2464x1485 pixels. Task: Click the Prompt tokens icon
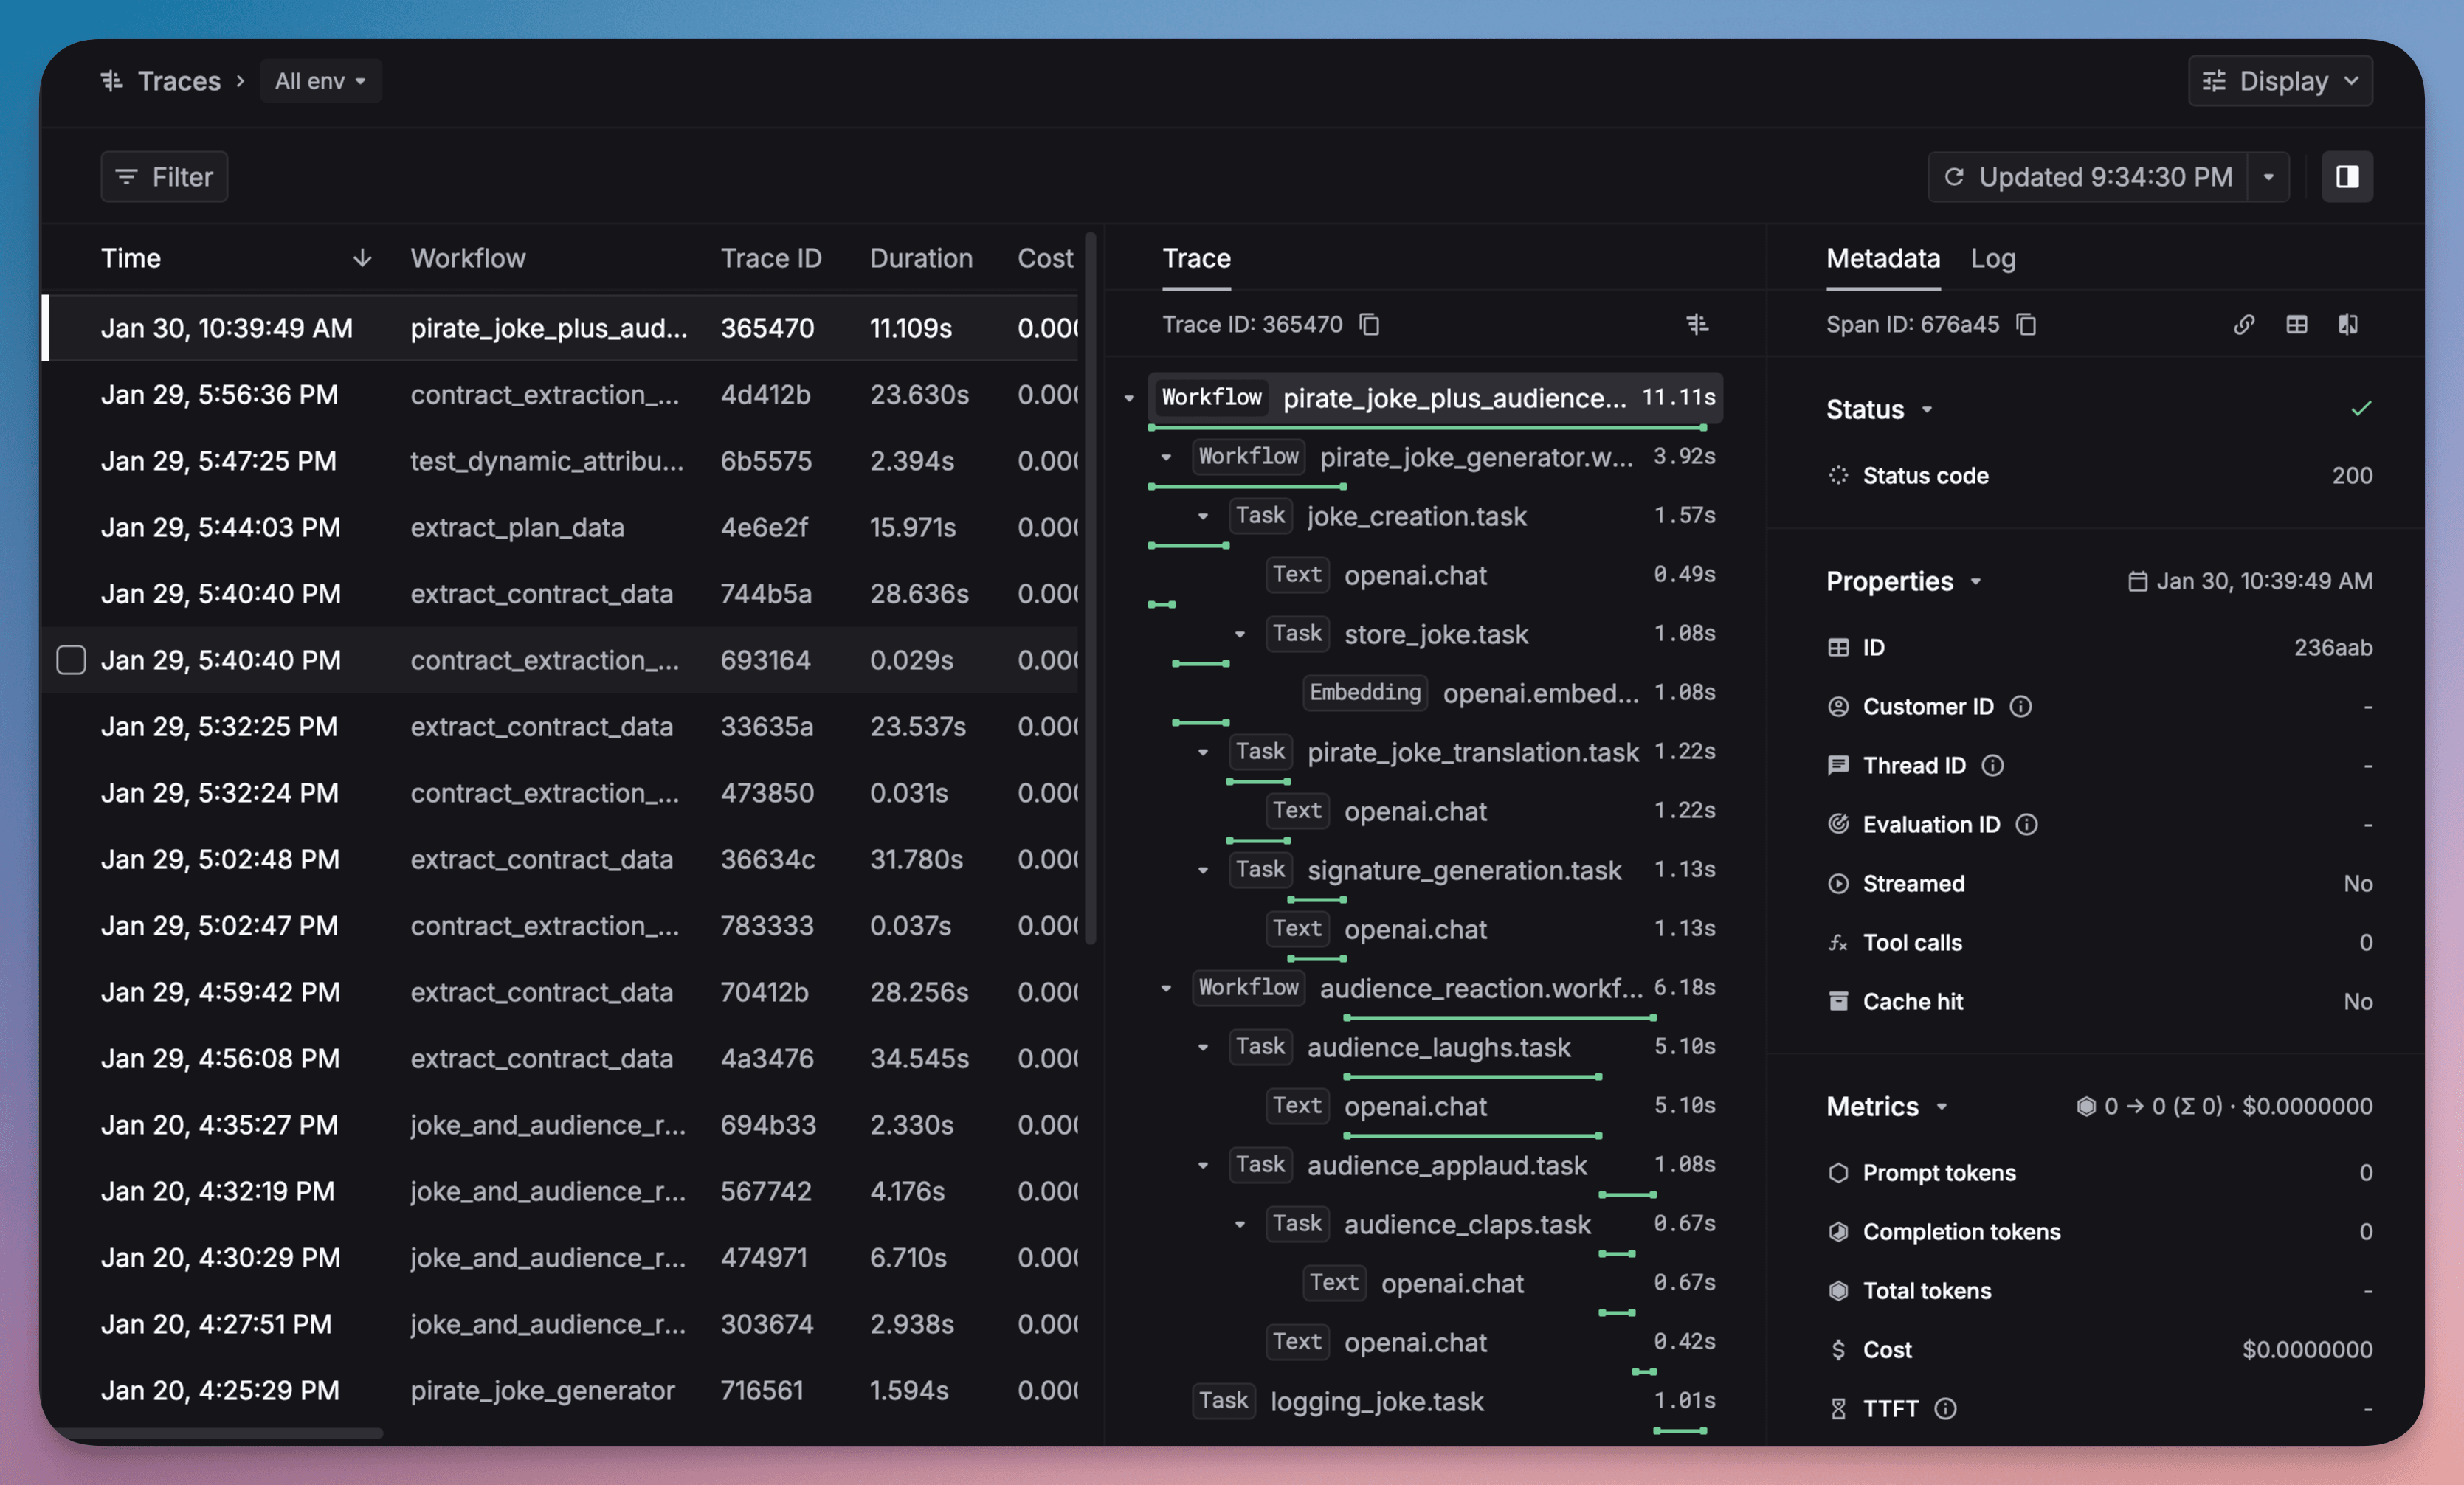[1838, 1172]
